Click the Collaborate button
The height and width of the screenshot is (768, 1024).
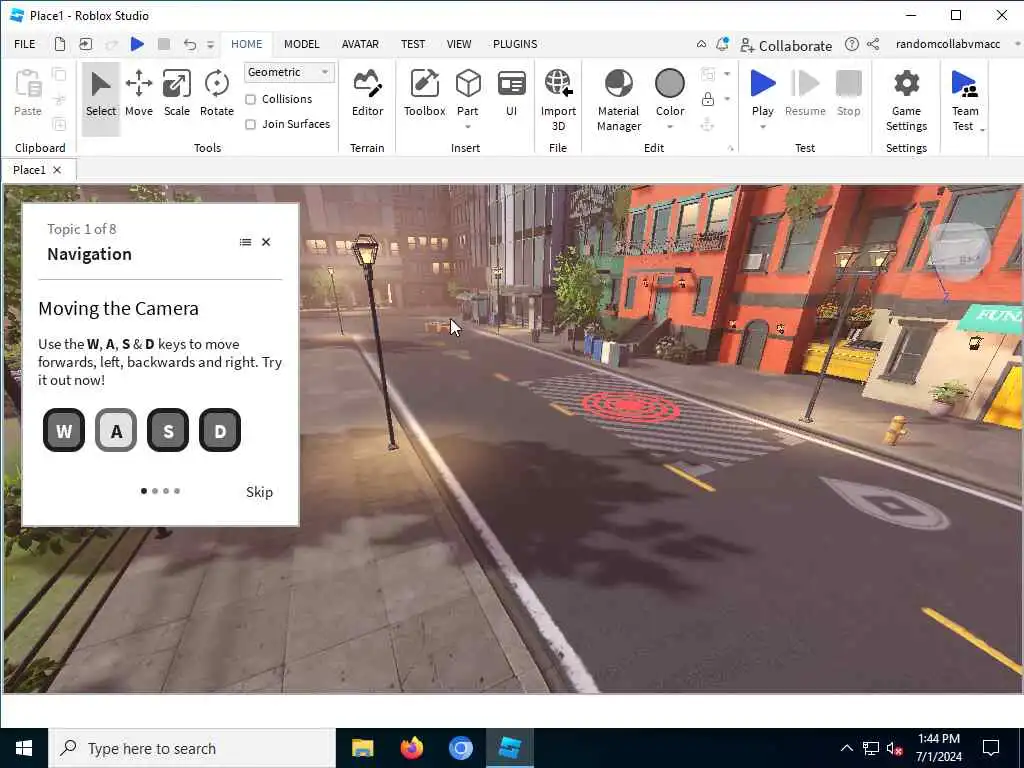[786, 46]
